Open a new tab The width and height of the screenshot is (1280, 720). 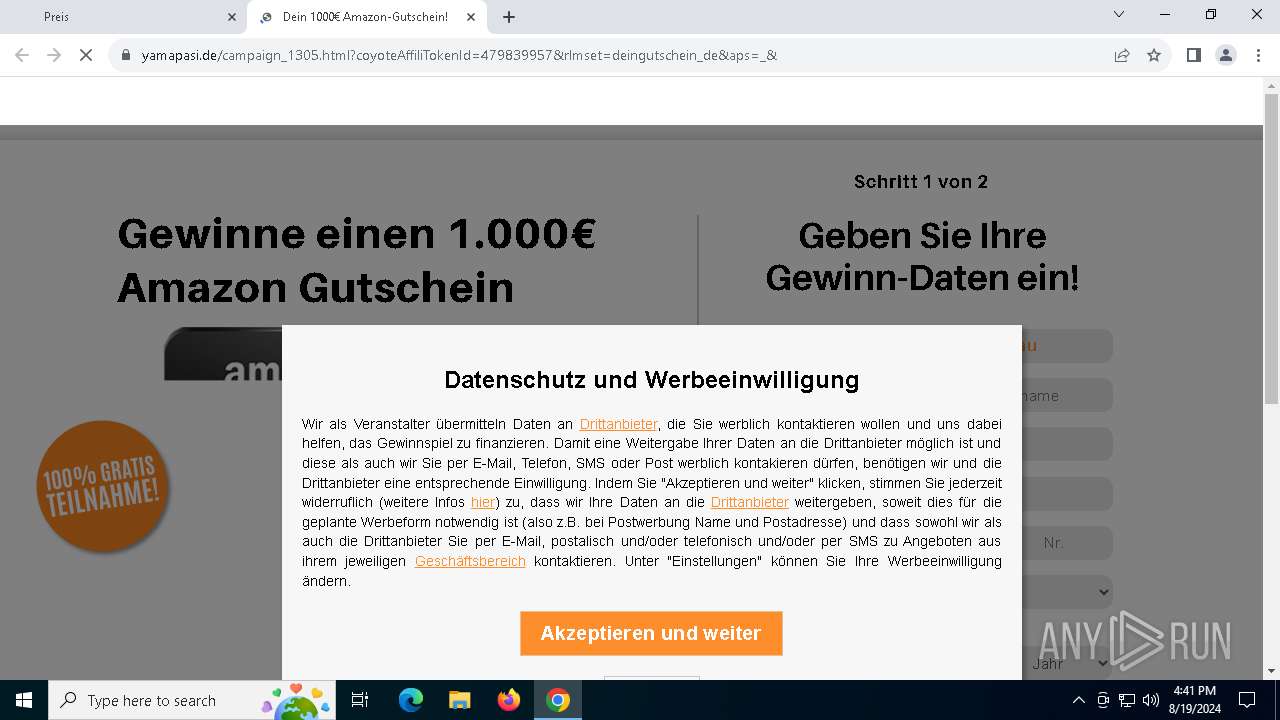point(509,17)
